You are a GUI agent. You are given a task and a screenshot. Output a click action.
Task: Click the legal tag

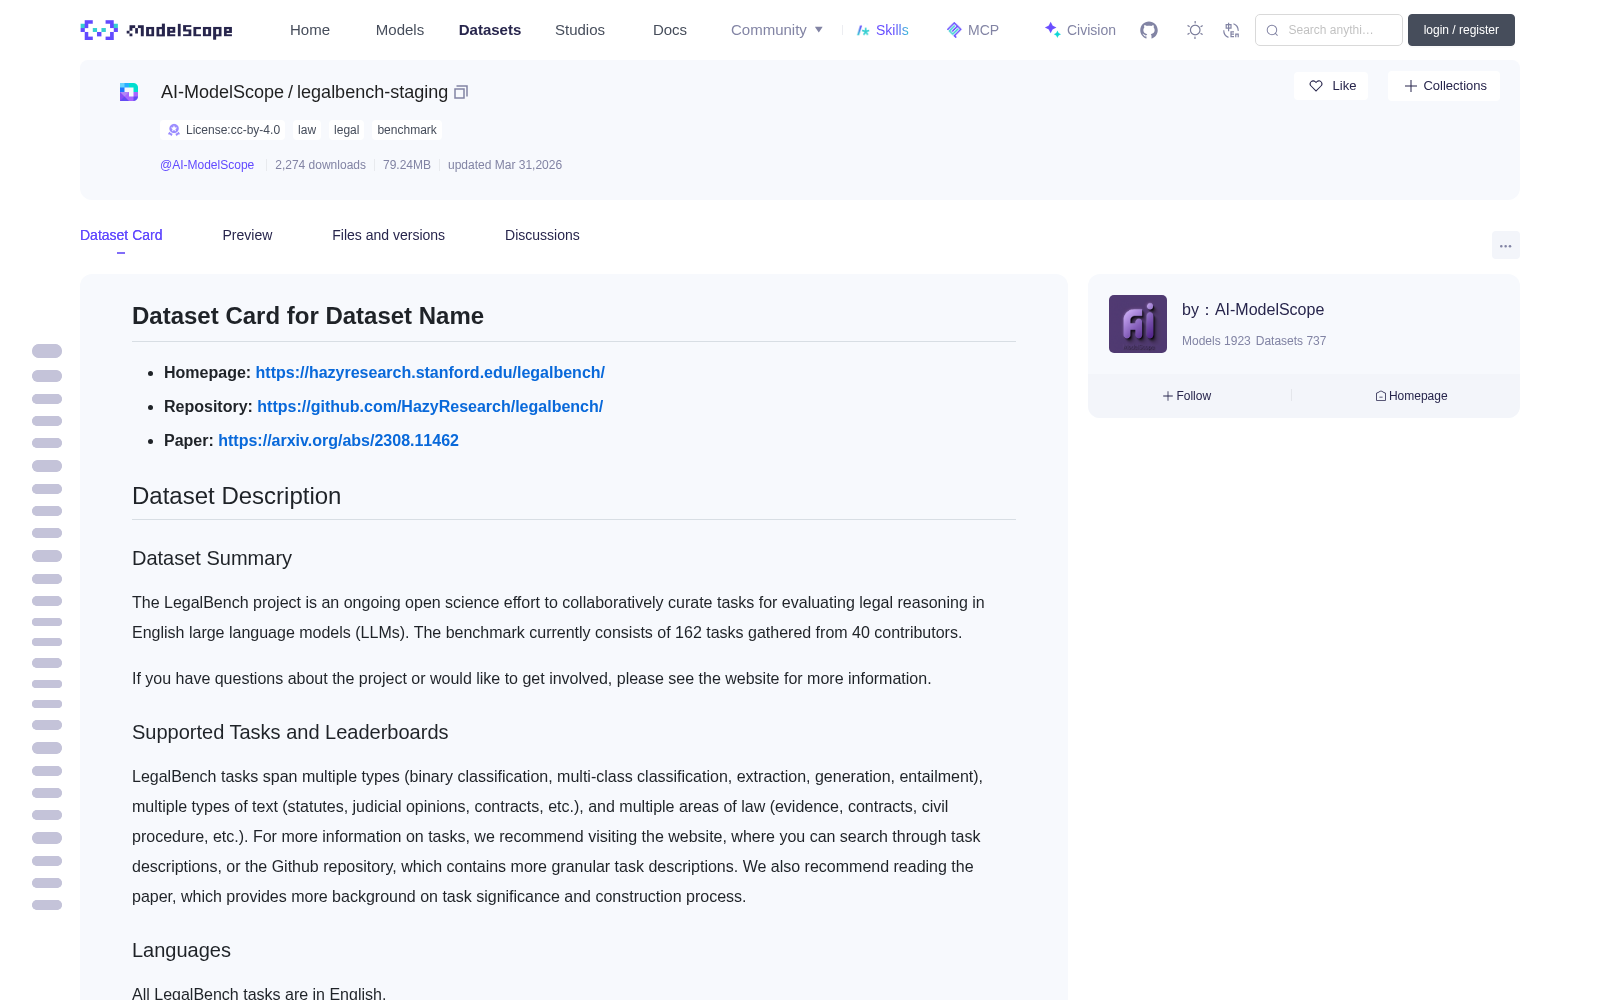point(346,130)
